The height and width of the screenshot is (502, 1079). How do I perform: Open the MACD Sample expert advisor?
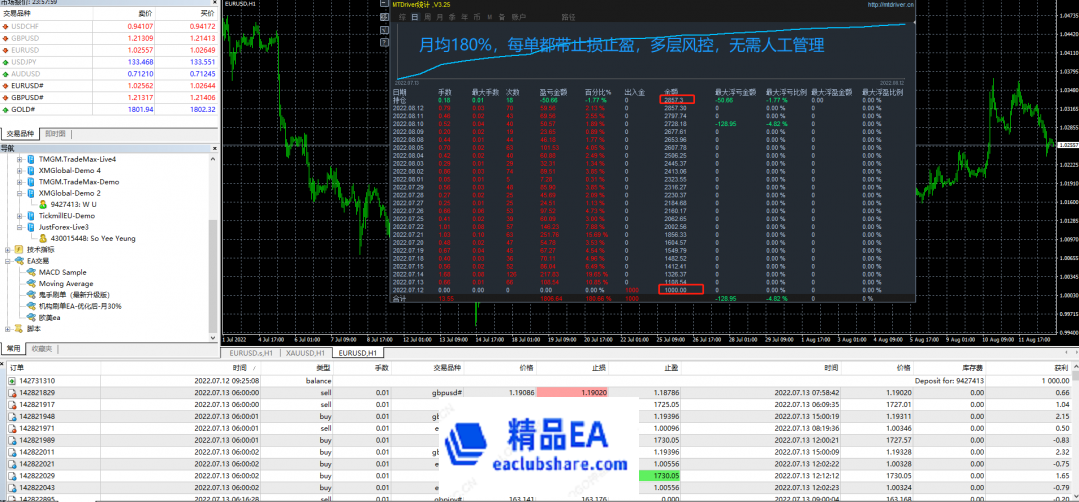point(62,272)
